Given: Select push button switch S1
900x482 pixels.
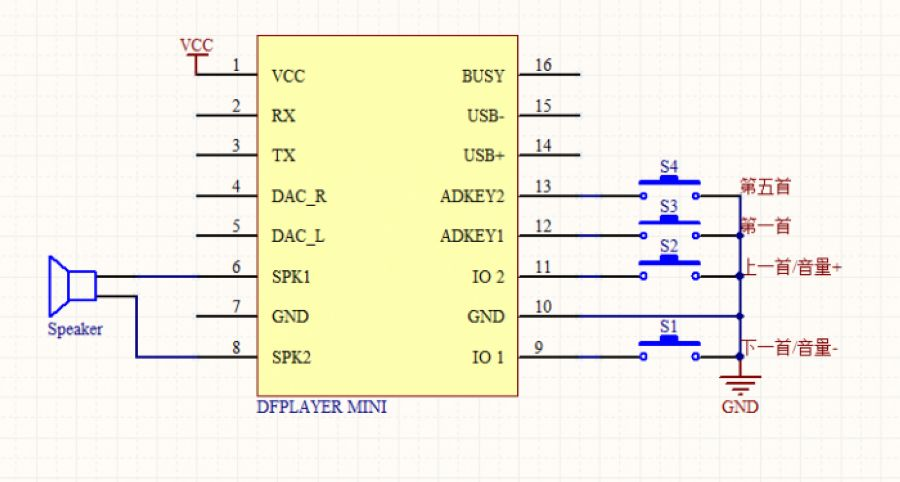Looking at the screenshot, I should pyautogui.click(x=669, y=348).
